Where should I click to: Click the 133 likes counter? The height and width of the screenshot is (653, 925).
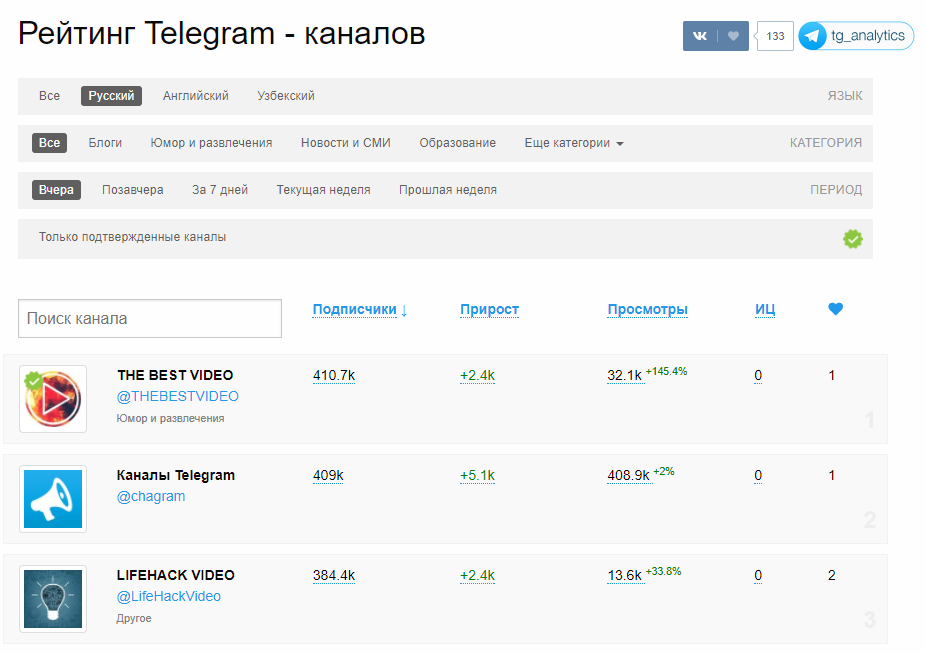[x=774, y=35]
